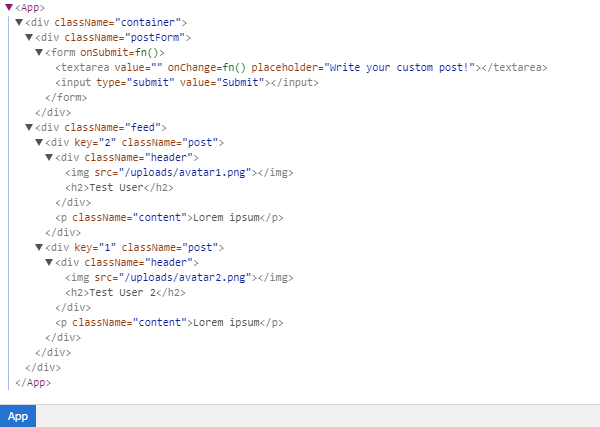Collapse the form onSubmit node arrow
The width and height of the screenshot is (600, 427).
(39, 52)
